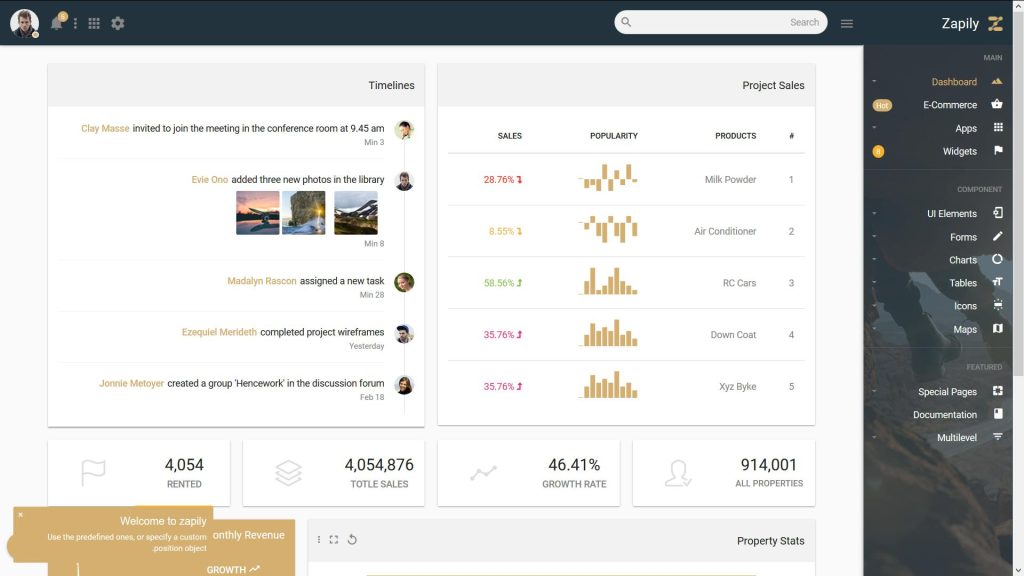Click the Milk Powder popularity bar chart
The image size is (1024, 576).
[x=609, y=179]
